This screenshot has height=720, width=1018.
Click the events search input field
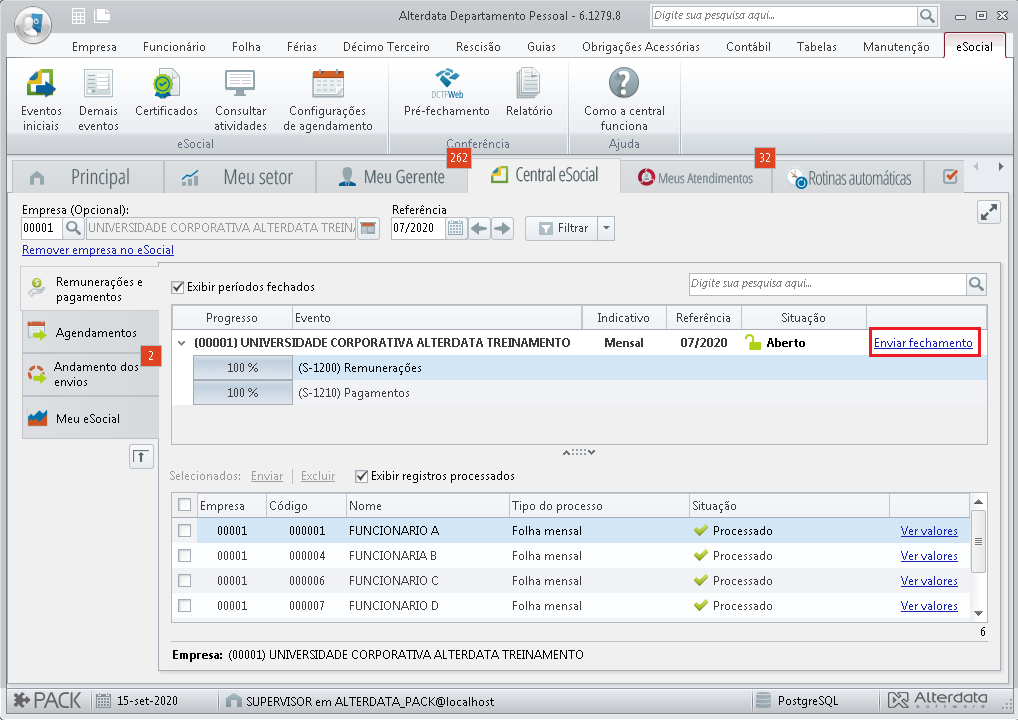828,284
